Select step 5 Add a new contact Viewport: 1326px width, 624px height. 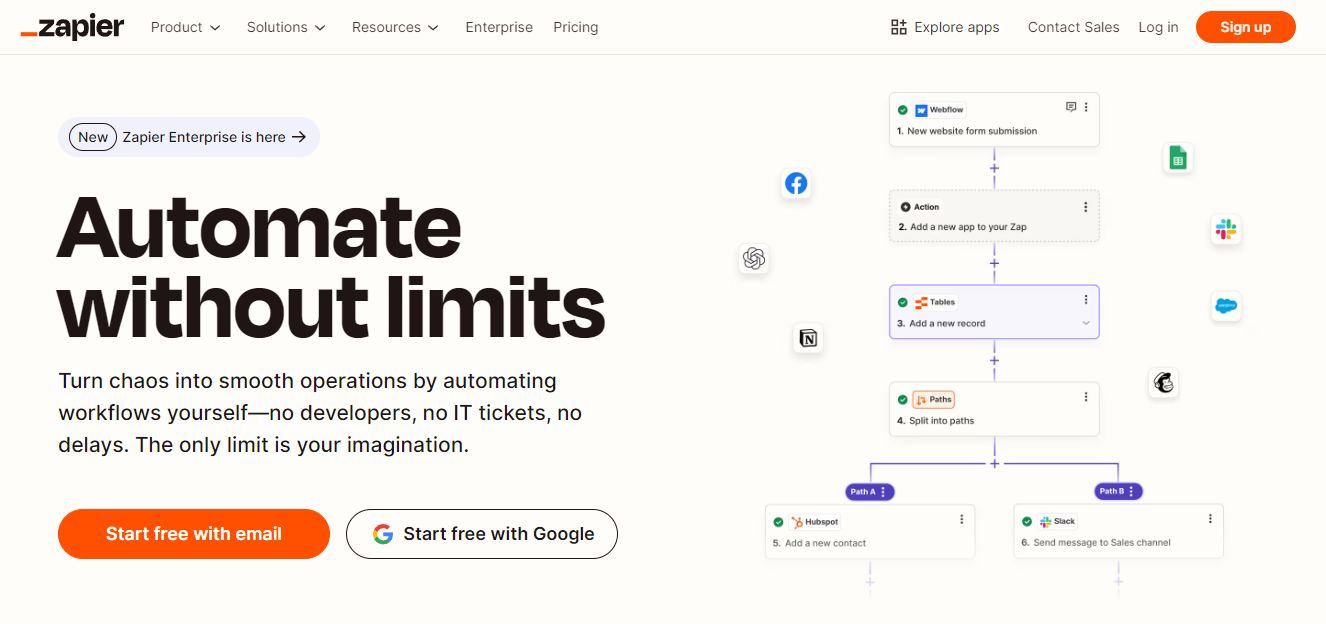870,531
